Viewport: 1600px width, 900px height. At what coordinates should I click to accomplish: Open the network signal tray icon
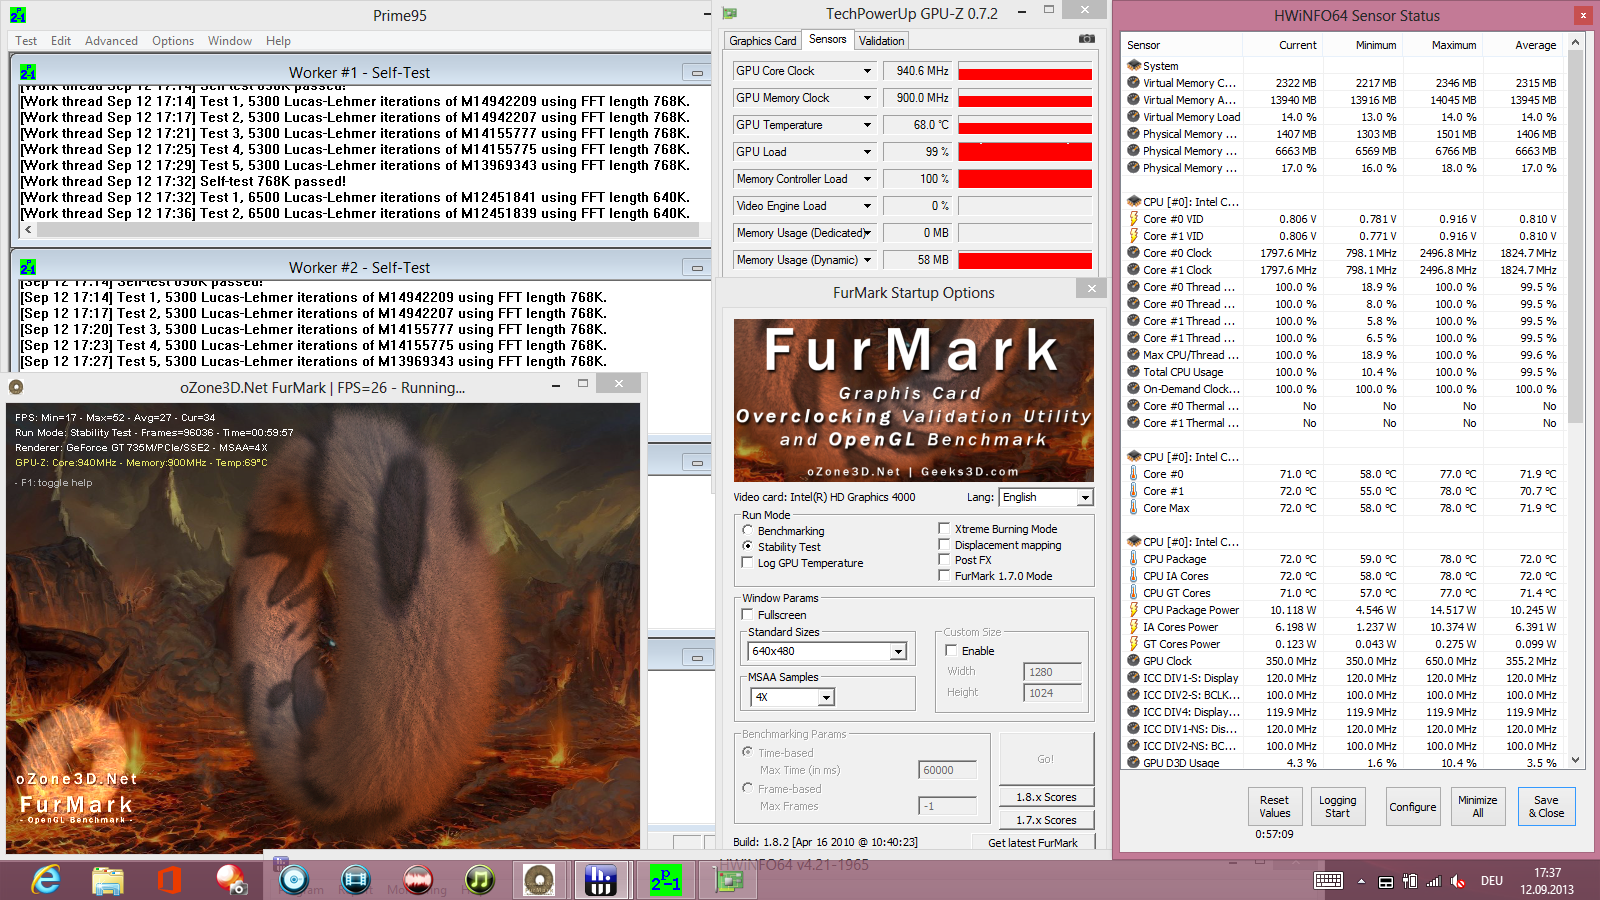pos(1434,881)
